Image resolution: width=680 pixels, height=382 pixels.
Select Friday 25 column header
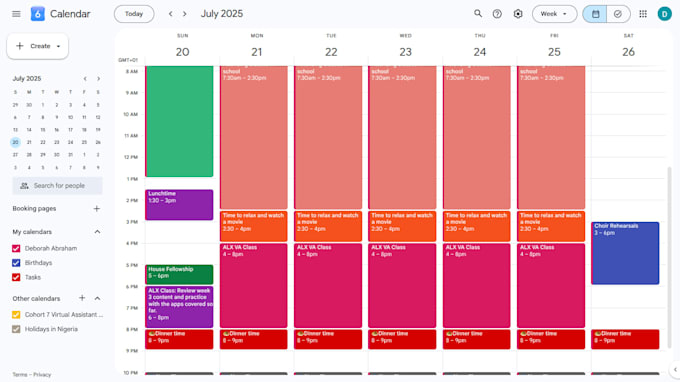point(554,47)
